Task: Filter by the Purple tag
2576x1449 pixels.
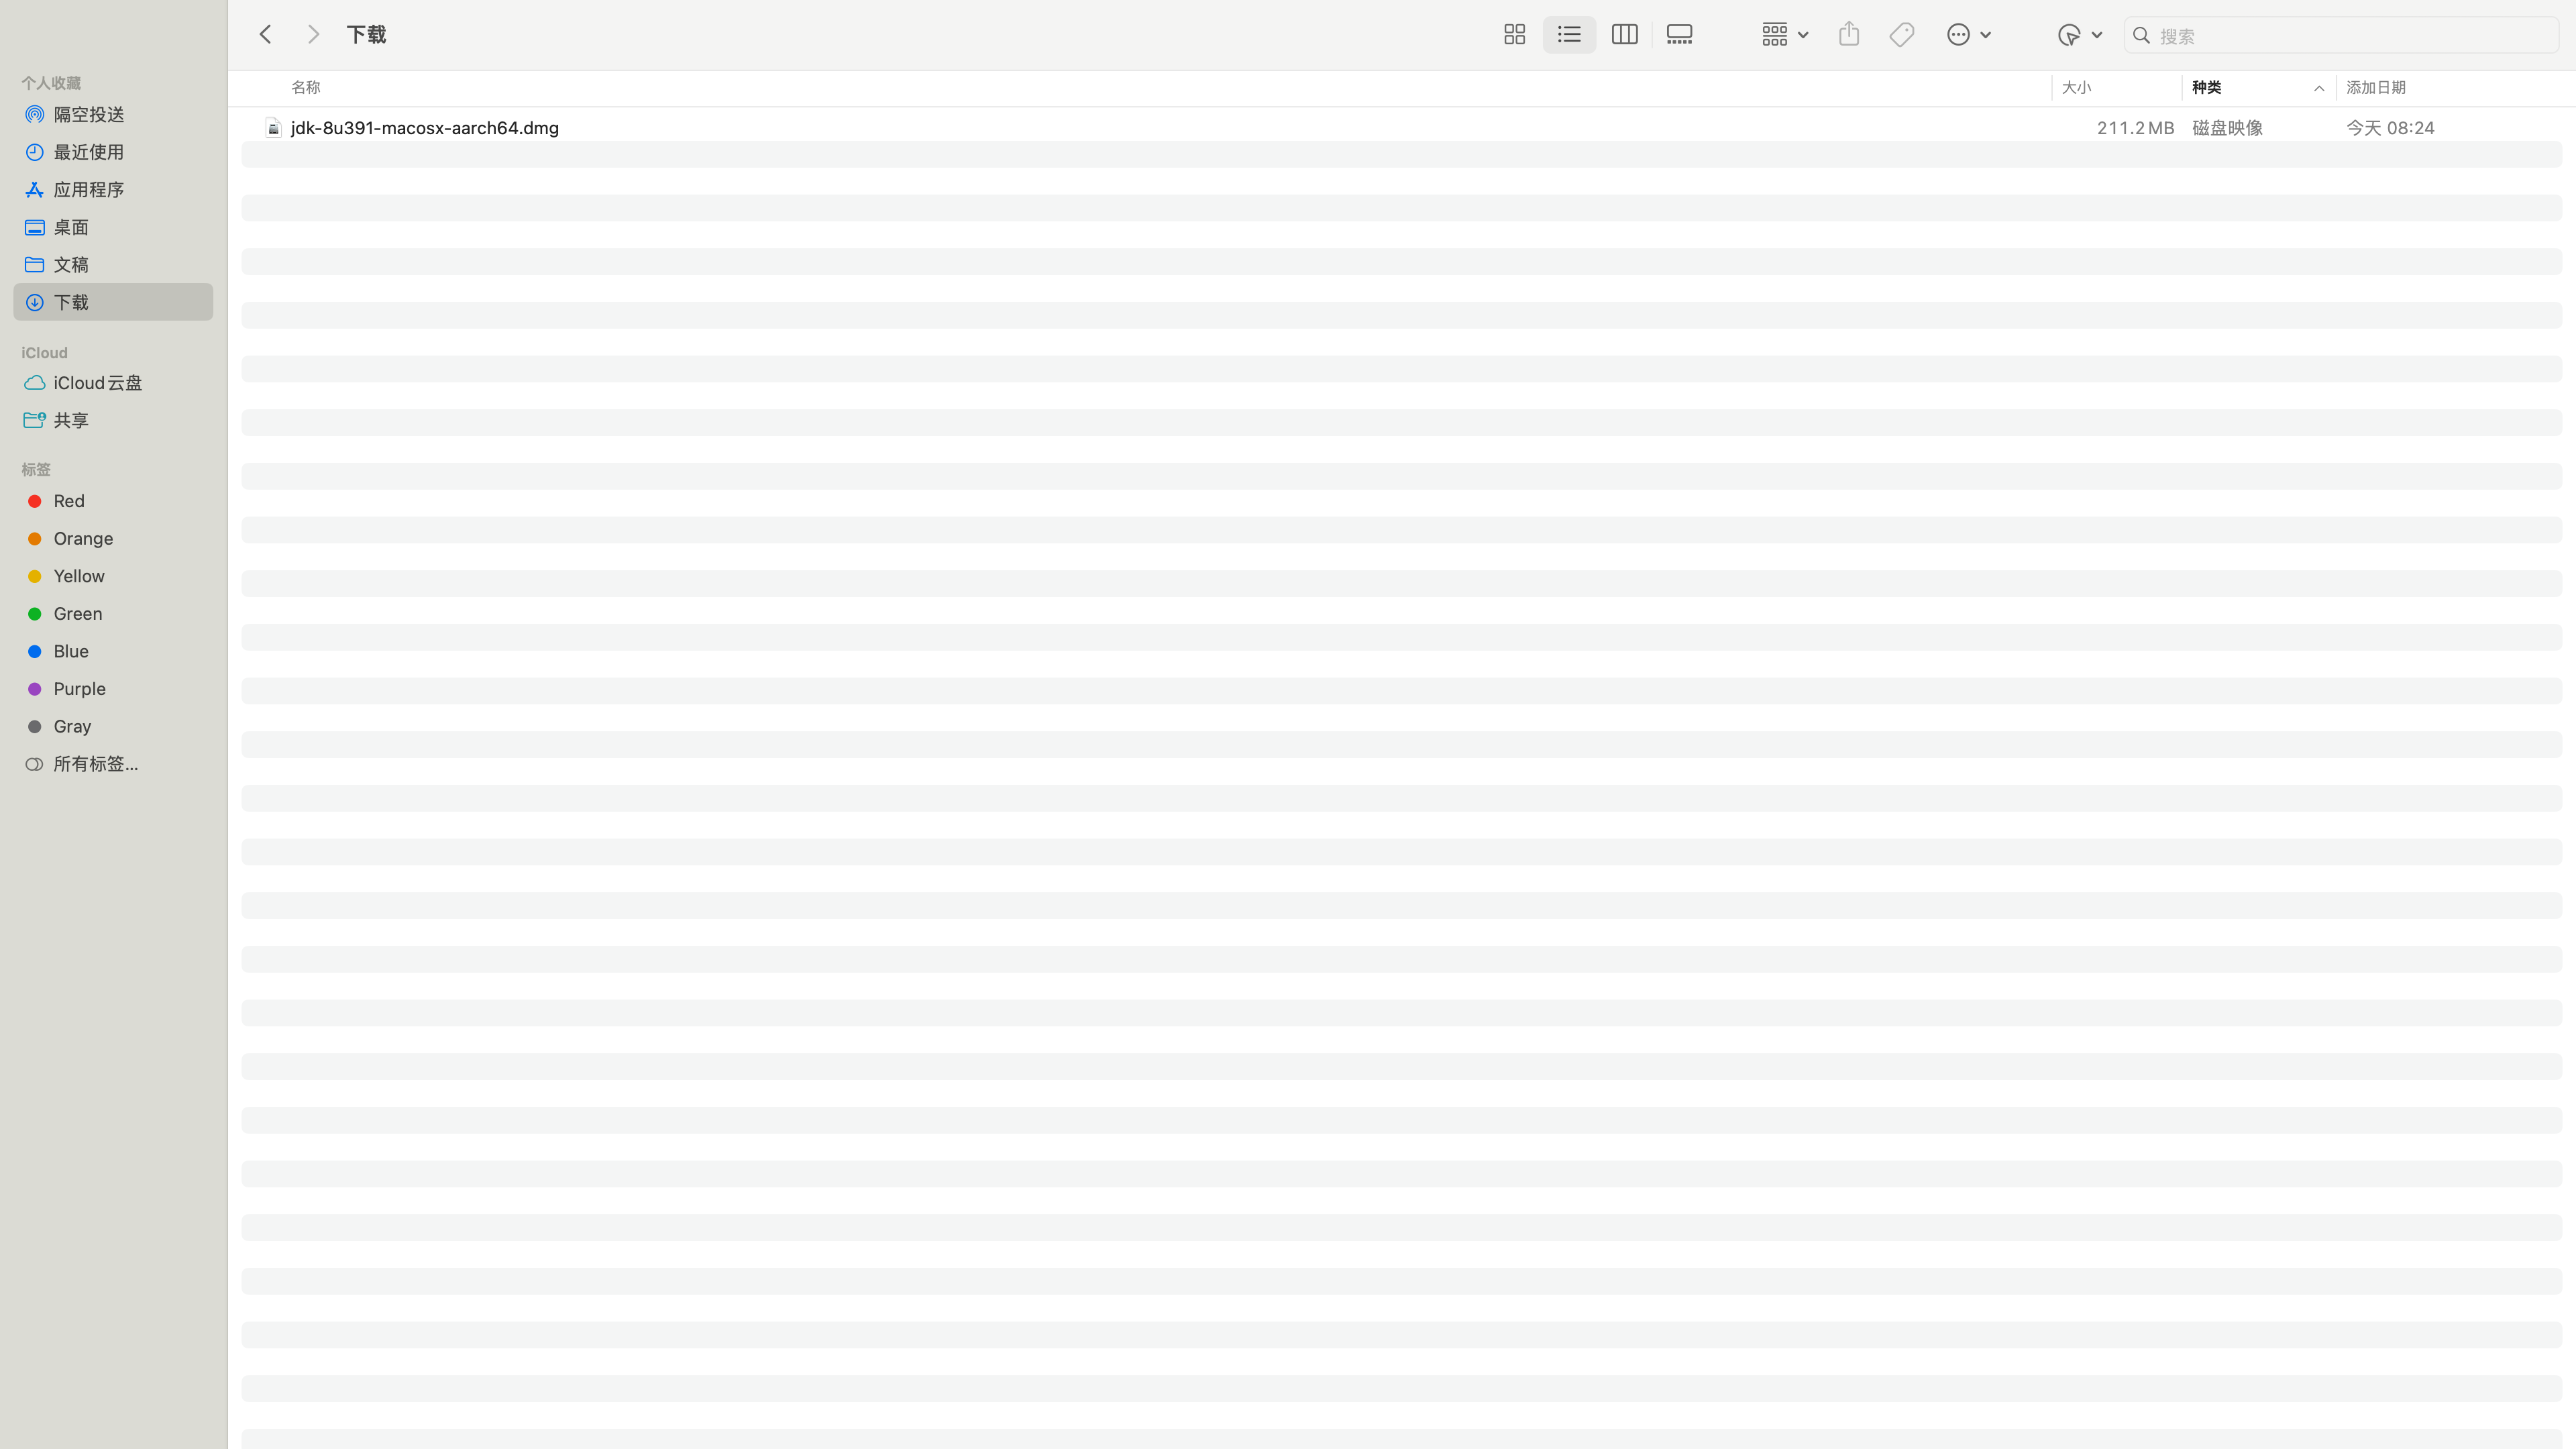Action: [113, 689]
